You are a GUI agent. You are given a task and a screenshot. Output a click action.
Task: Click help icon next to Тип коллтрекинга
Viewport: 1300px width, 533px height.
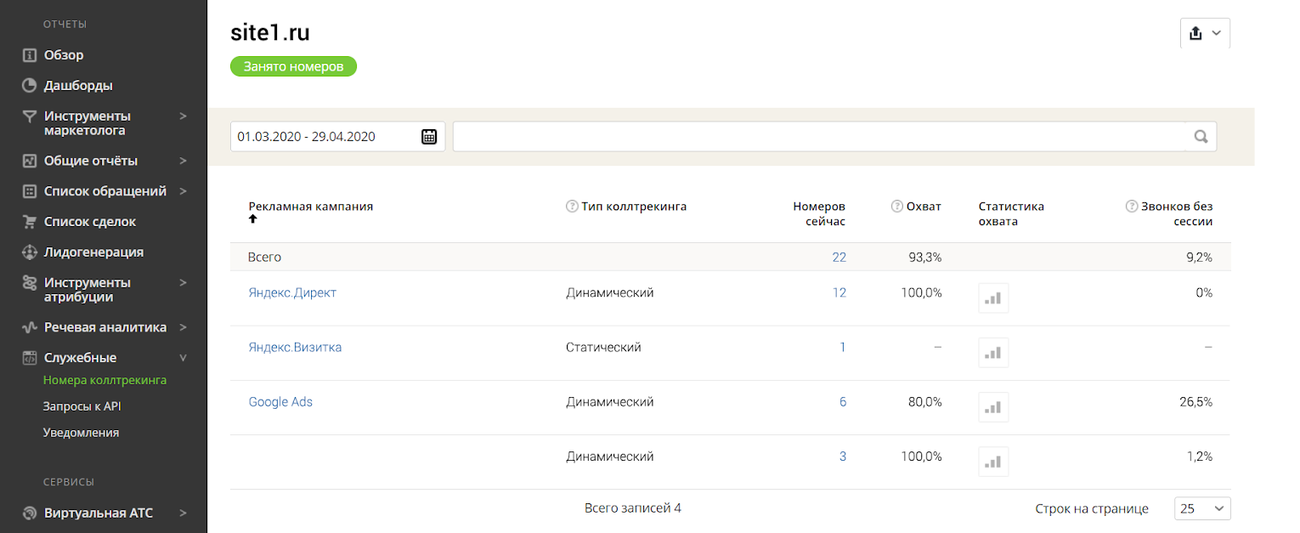(x=572, y=207)
